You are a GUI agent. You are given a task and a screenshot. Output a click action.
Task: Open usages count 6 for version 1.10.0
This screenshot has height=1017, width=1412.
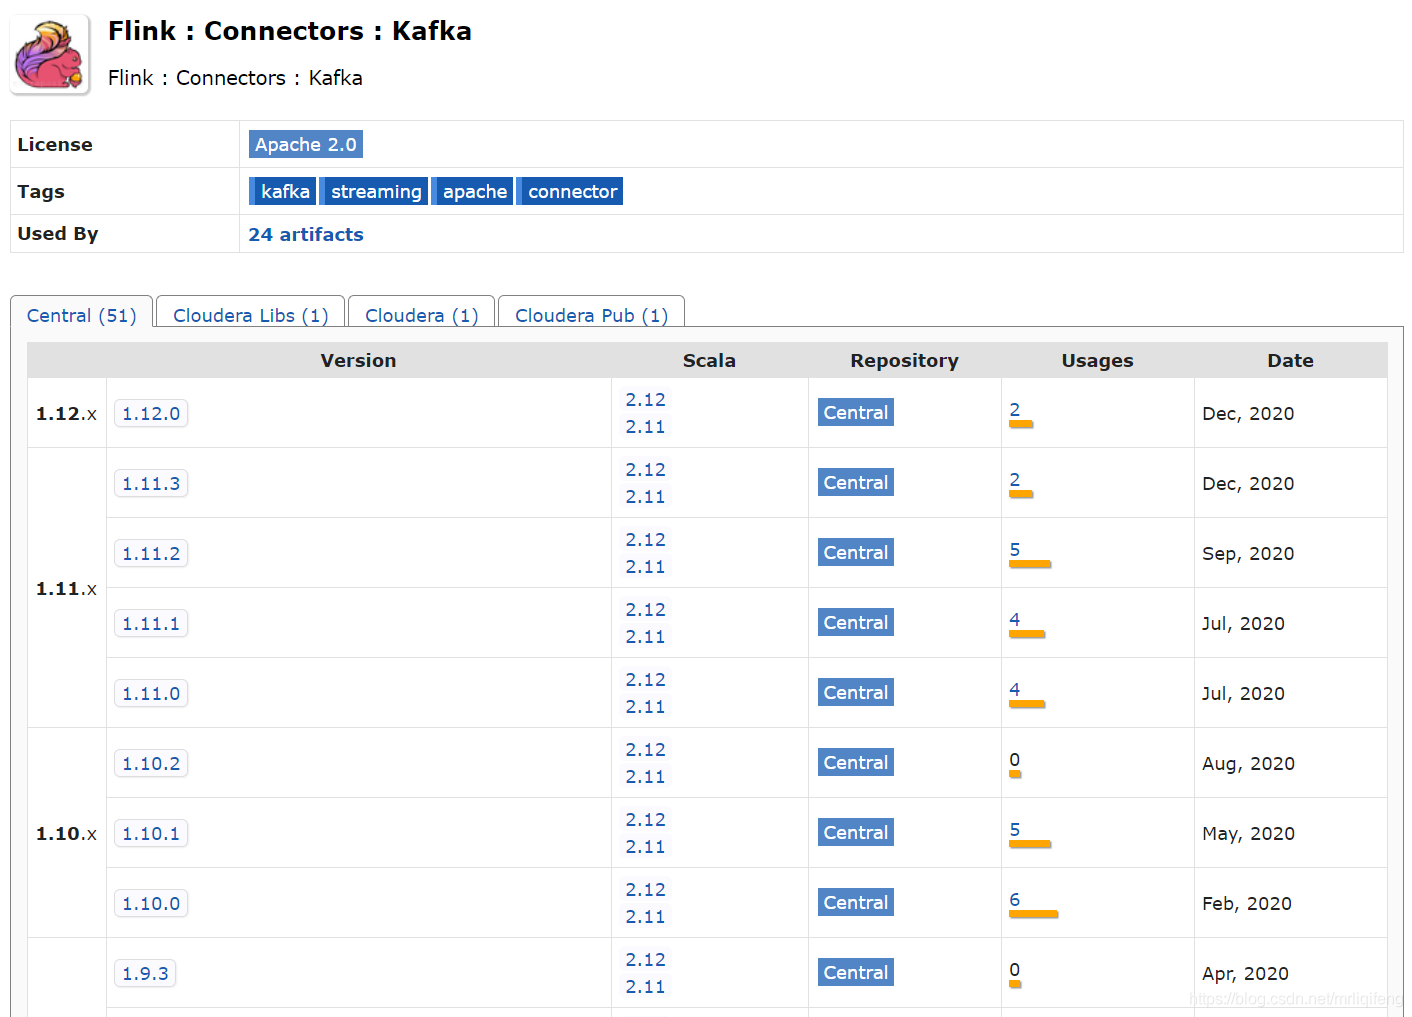1014,900
